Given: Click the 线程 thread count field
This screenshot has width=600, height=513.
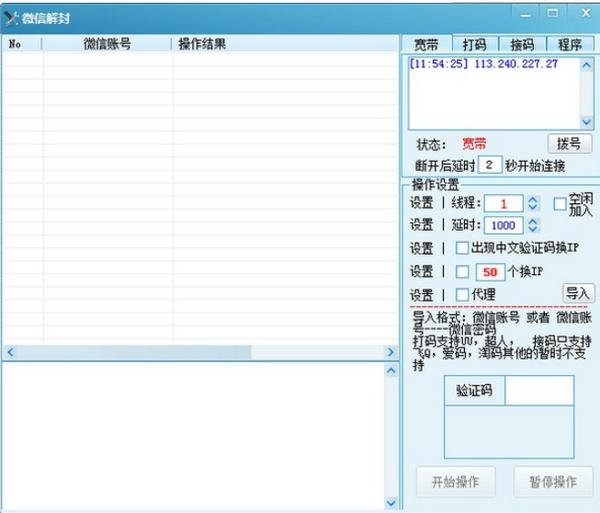Looking at the screenshot, I should tap(504, 204).
